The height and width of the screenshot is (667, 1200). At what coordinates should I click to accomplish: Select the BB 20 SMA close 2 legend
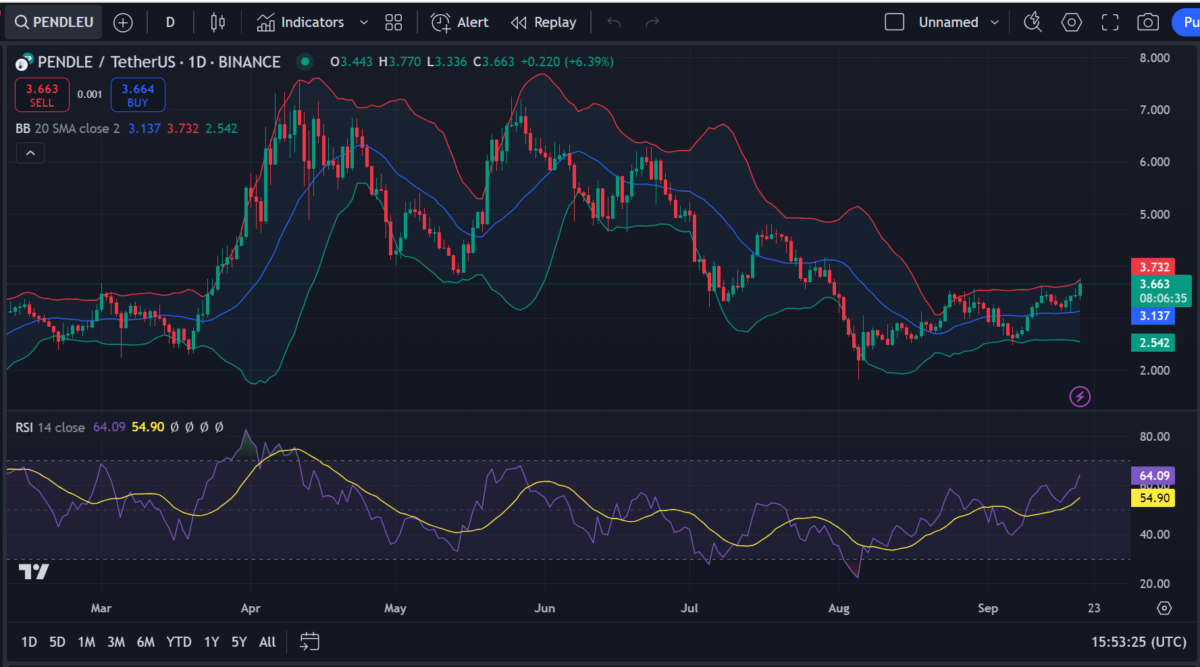point(67,128)
